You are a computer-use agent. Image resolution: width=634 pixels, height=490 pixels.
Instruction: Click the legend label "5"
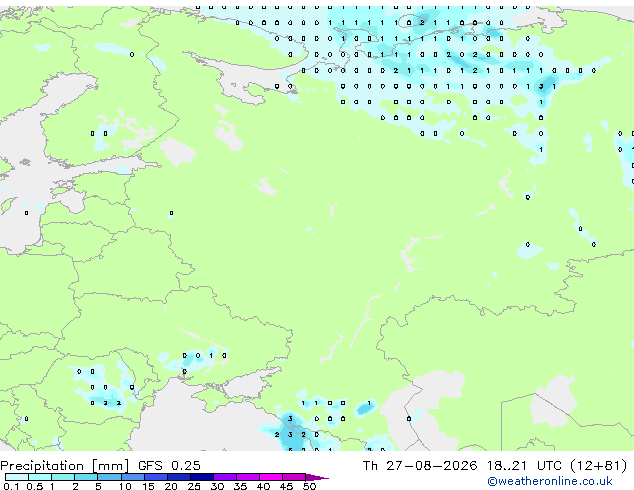point(98,486)
